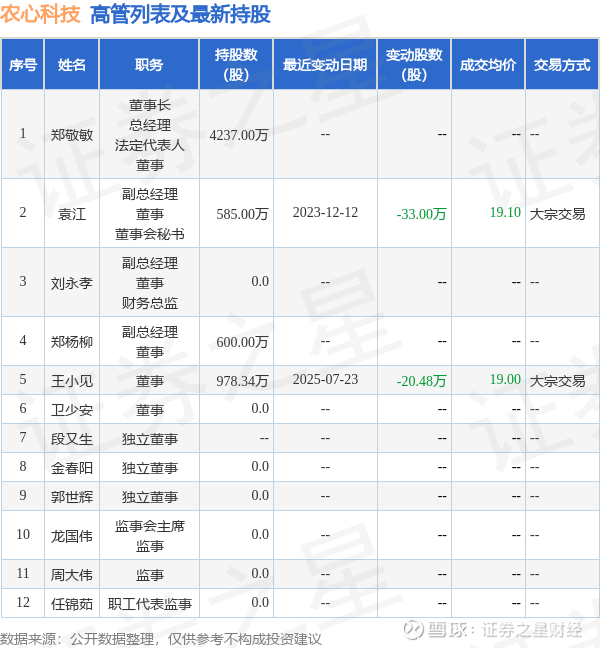Click the 成交均价 column header
Image resolution: width=600 pixels, height=648 pixels.
tap(488, 64)
